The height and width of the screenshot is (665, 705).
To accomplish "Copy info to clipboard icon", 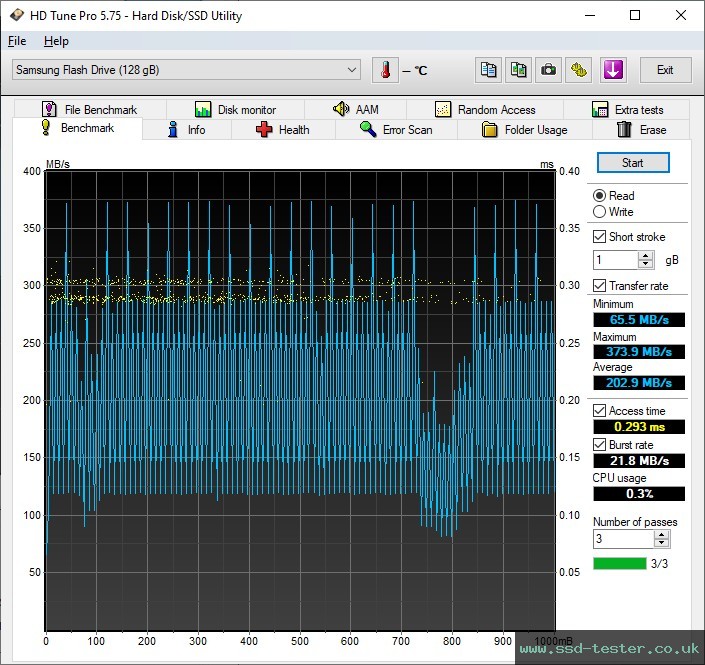I will (488, 70).
